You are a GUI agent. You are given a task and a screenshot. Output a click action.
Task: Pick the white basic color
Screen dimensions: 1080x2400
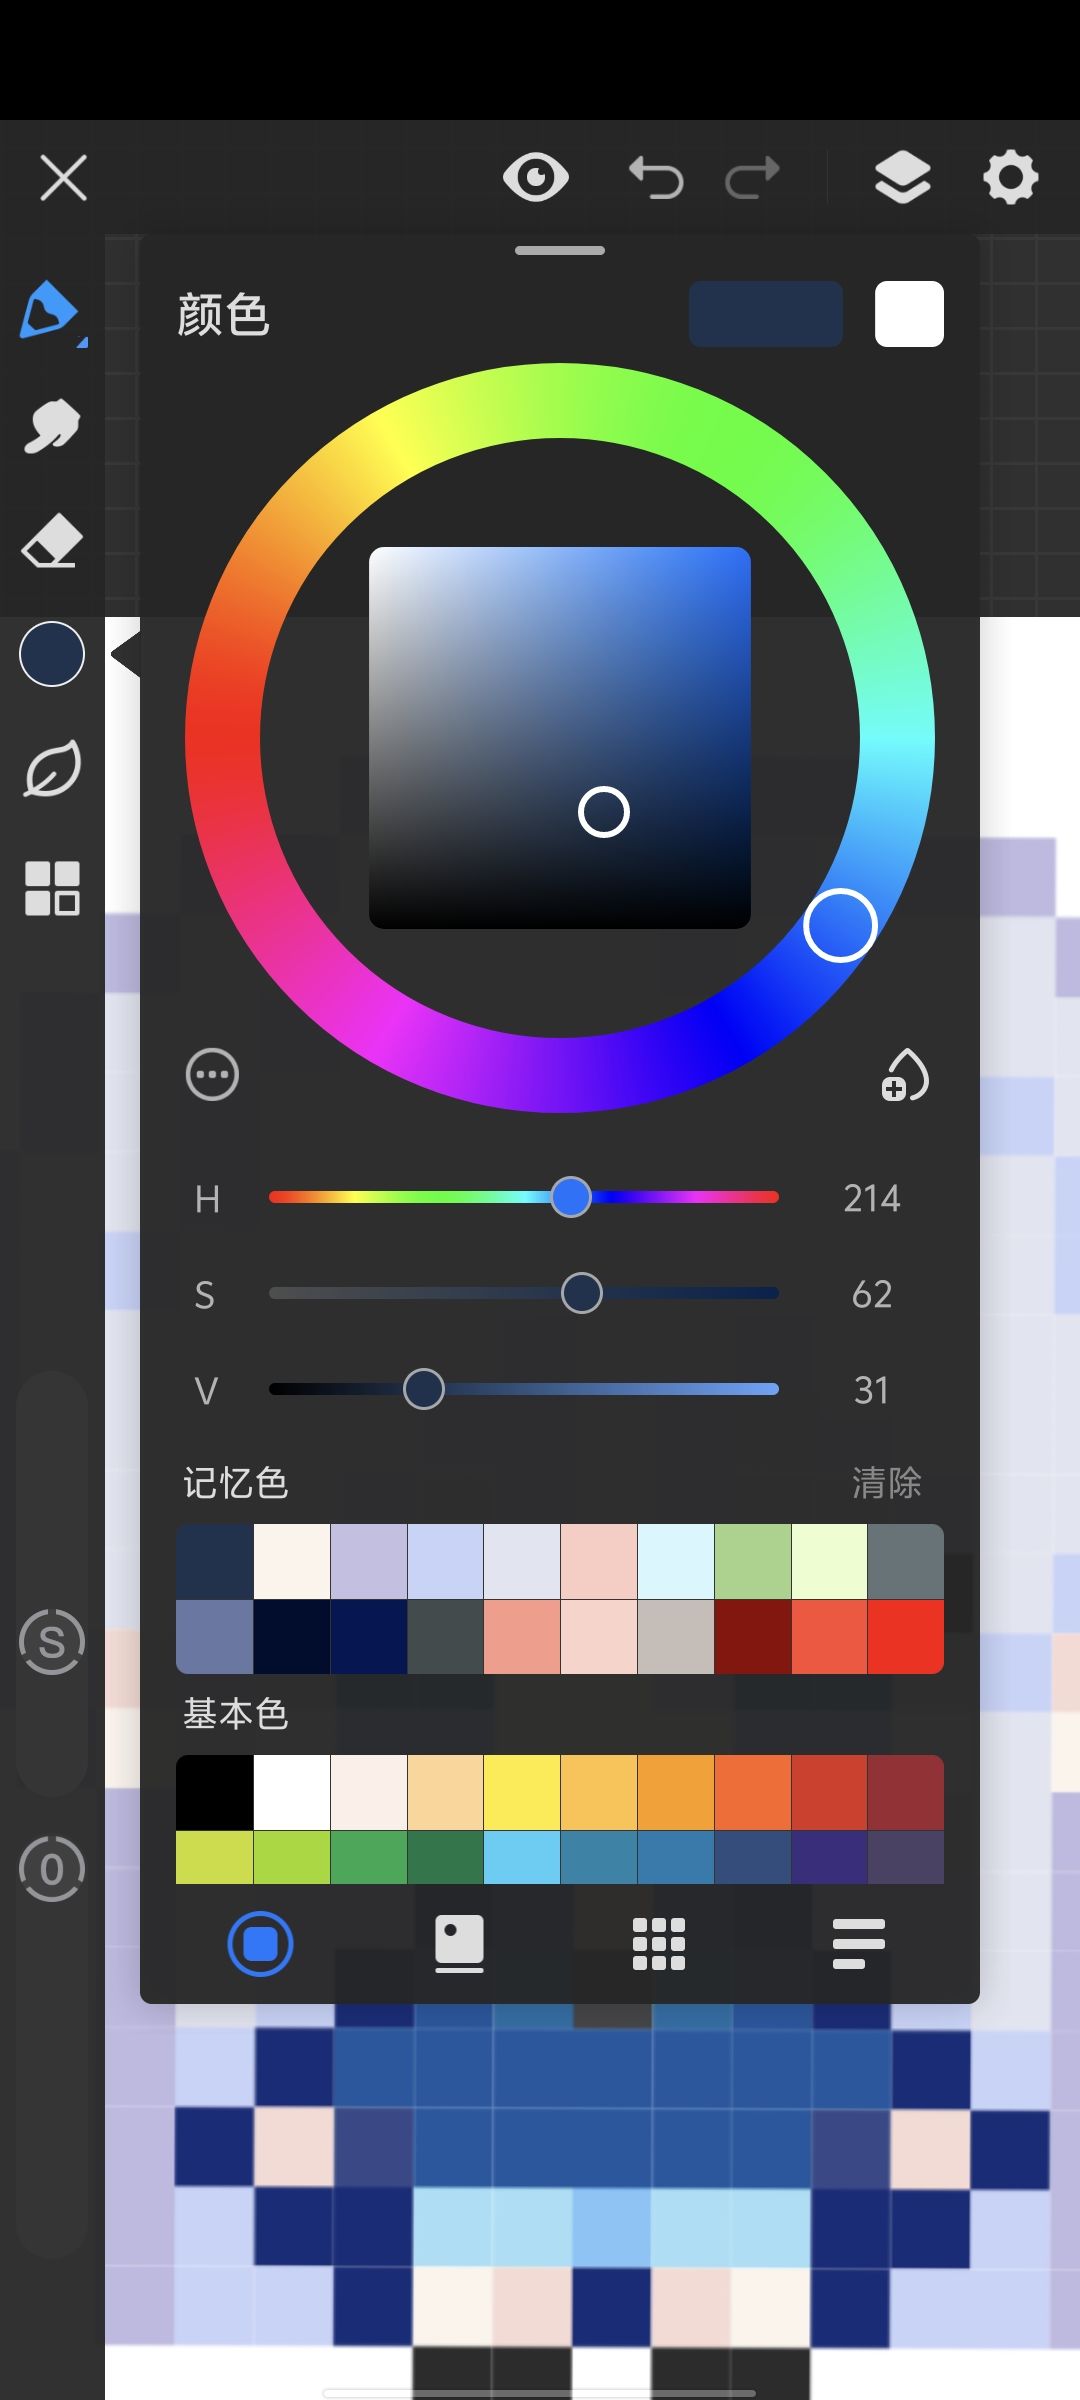[291, 1793]
